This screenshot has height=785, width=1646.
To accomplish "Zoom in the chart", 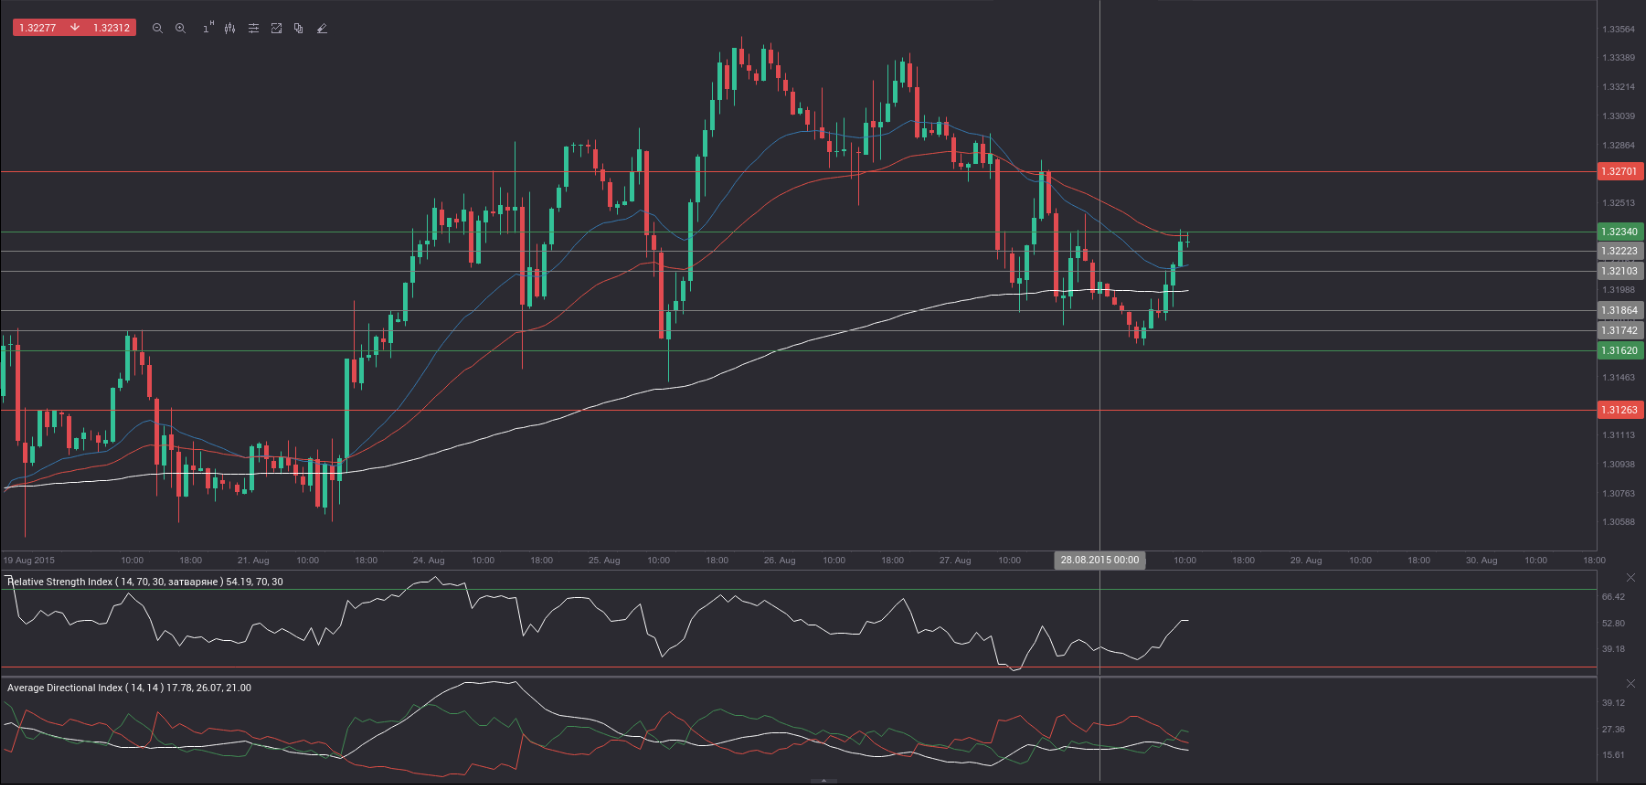I will (180, 28).
